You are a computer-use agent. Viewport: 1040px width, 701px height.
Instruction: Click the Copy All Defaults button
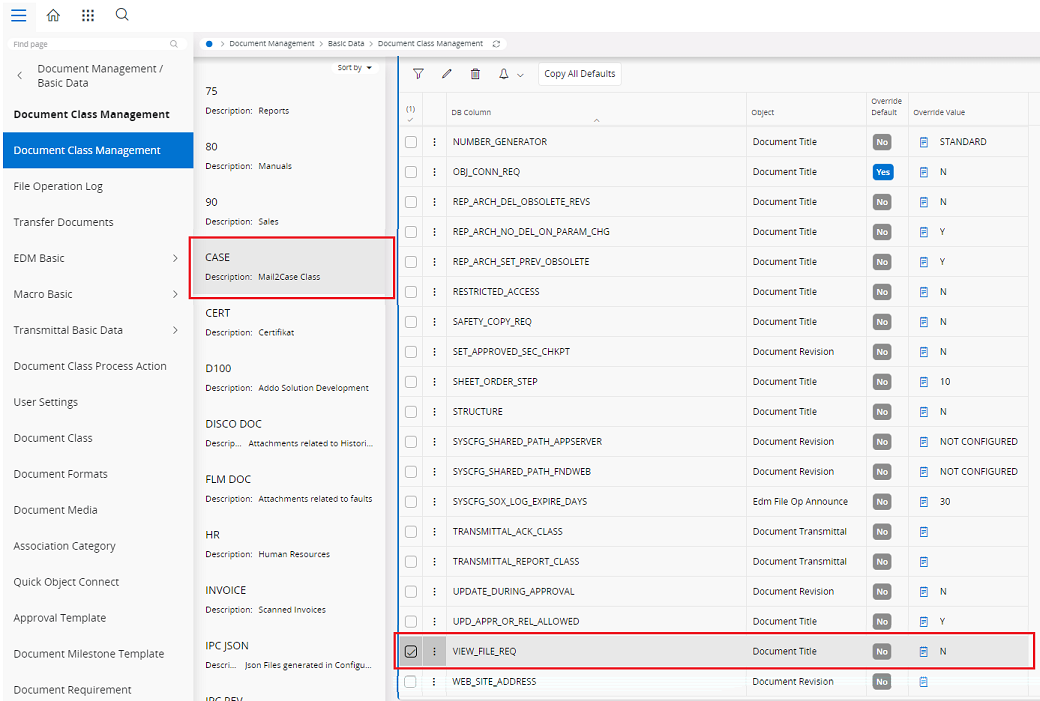coord(580,74)
